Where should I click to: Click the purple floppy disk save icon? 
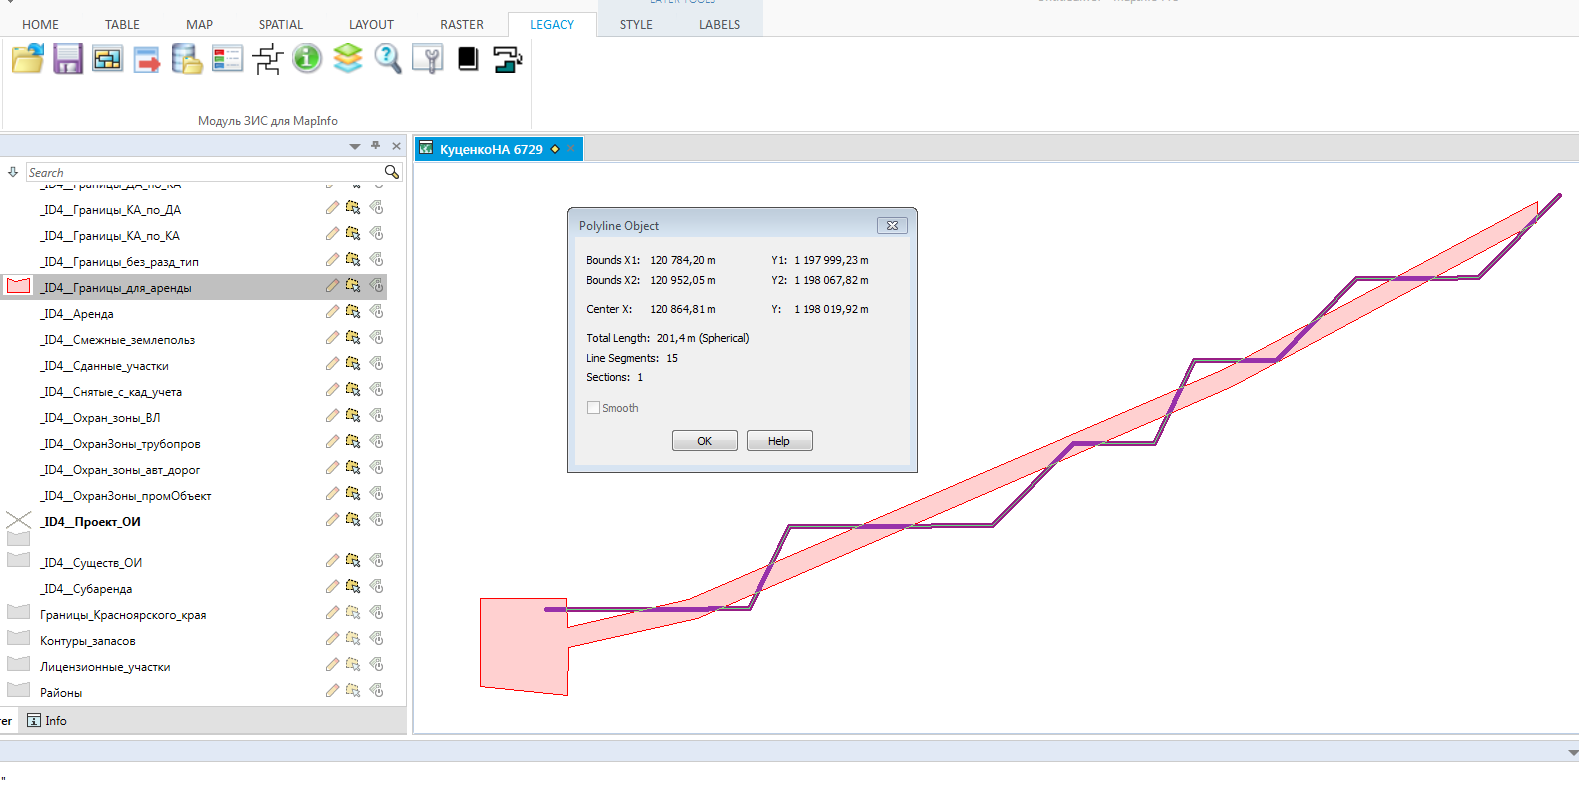point(68,59)
